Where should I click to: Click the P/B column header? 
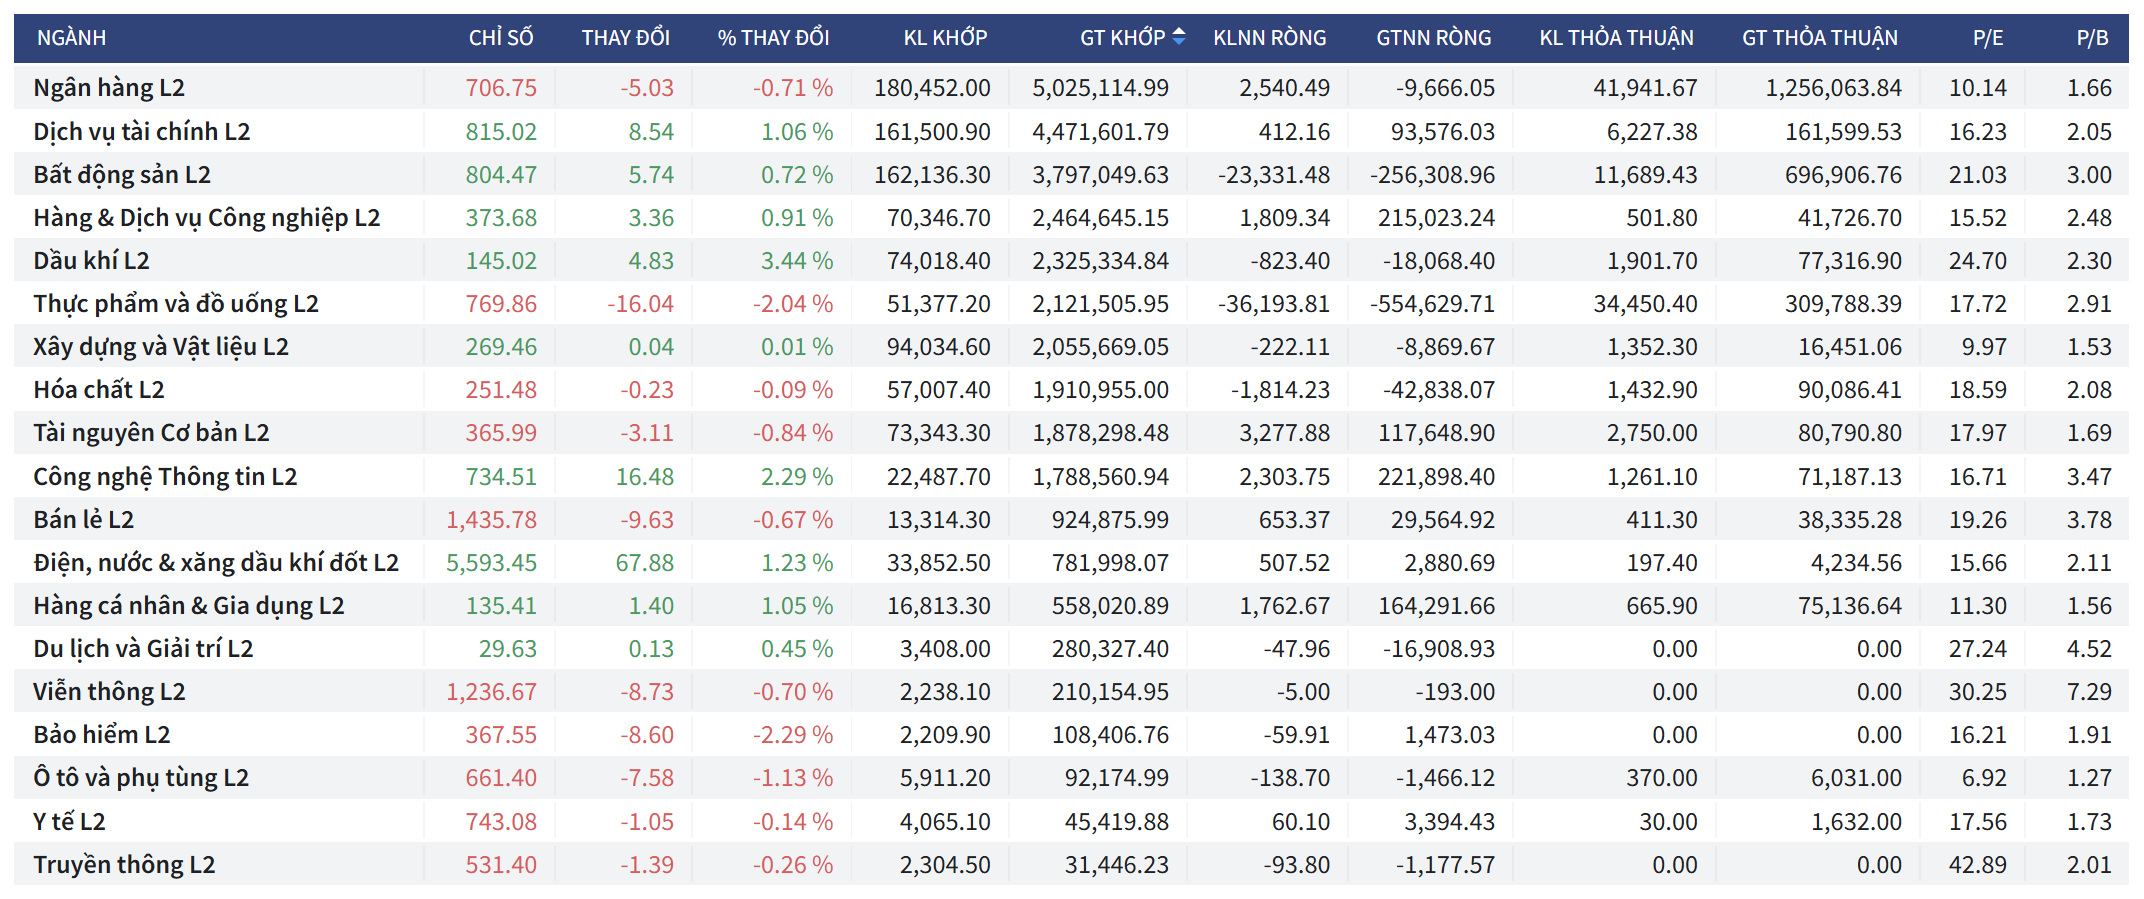click(2092, 38)
